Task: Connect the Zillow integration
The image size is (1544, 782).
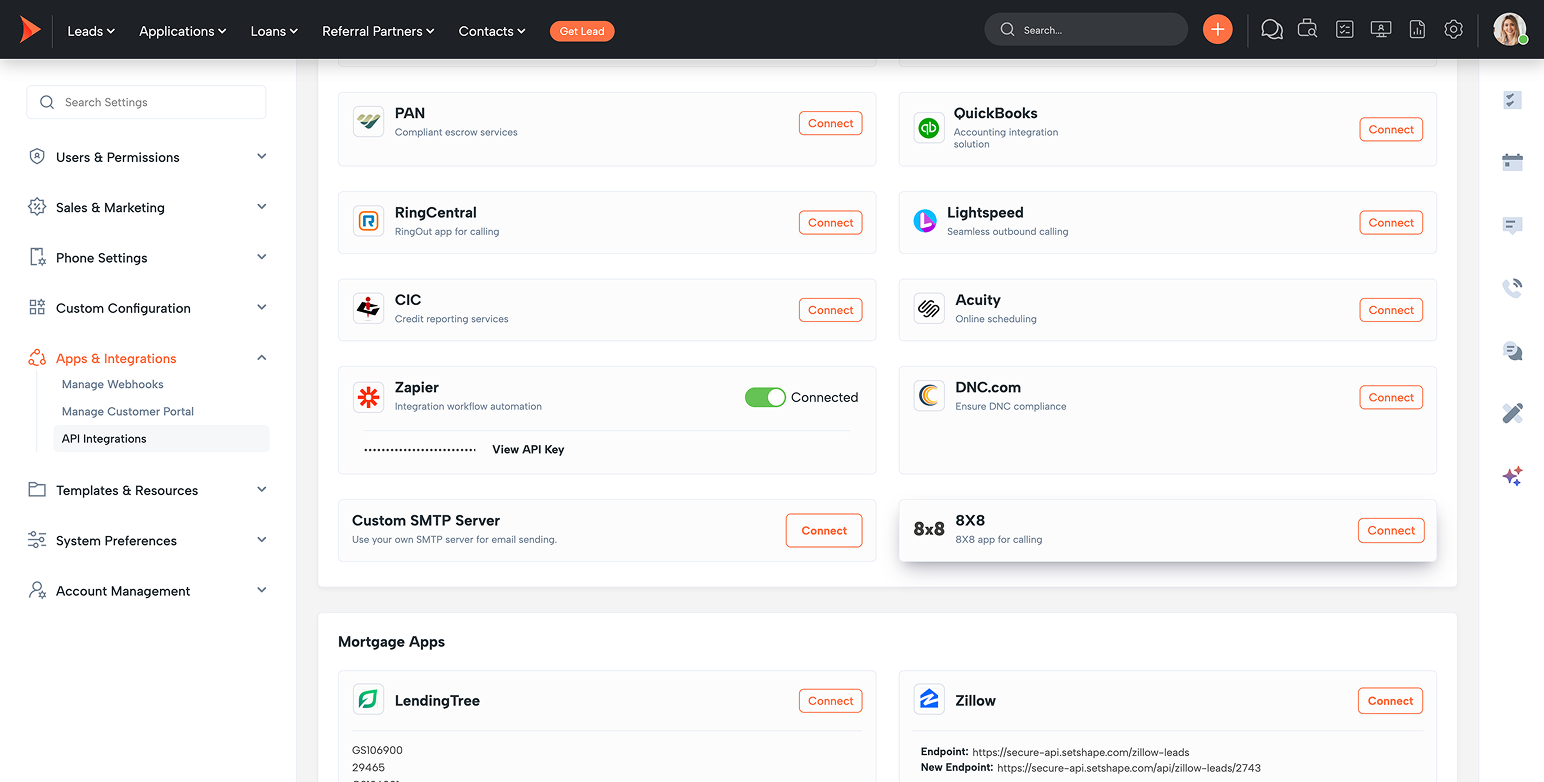Action: (1390, 701)
